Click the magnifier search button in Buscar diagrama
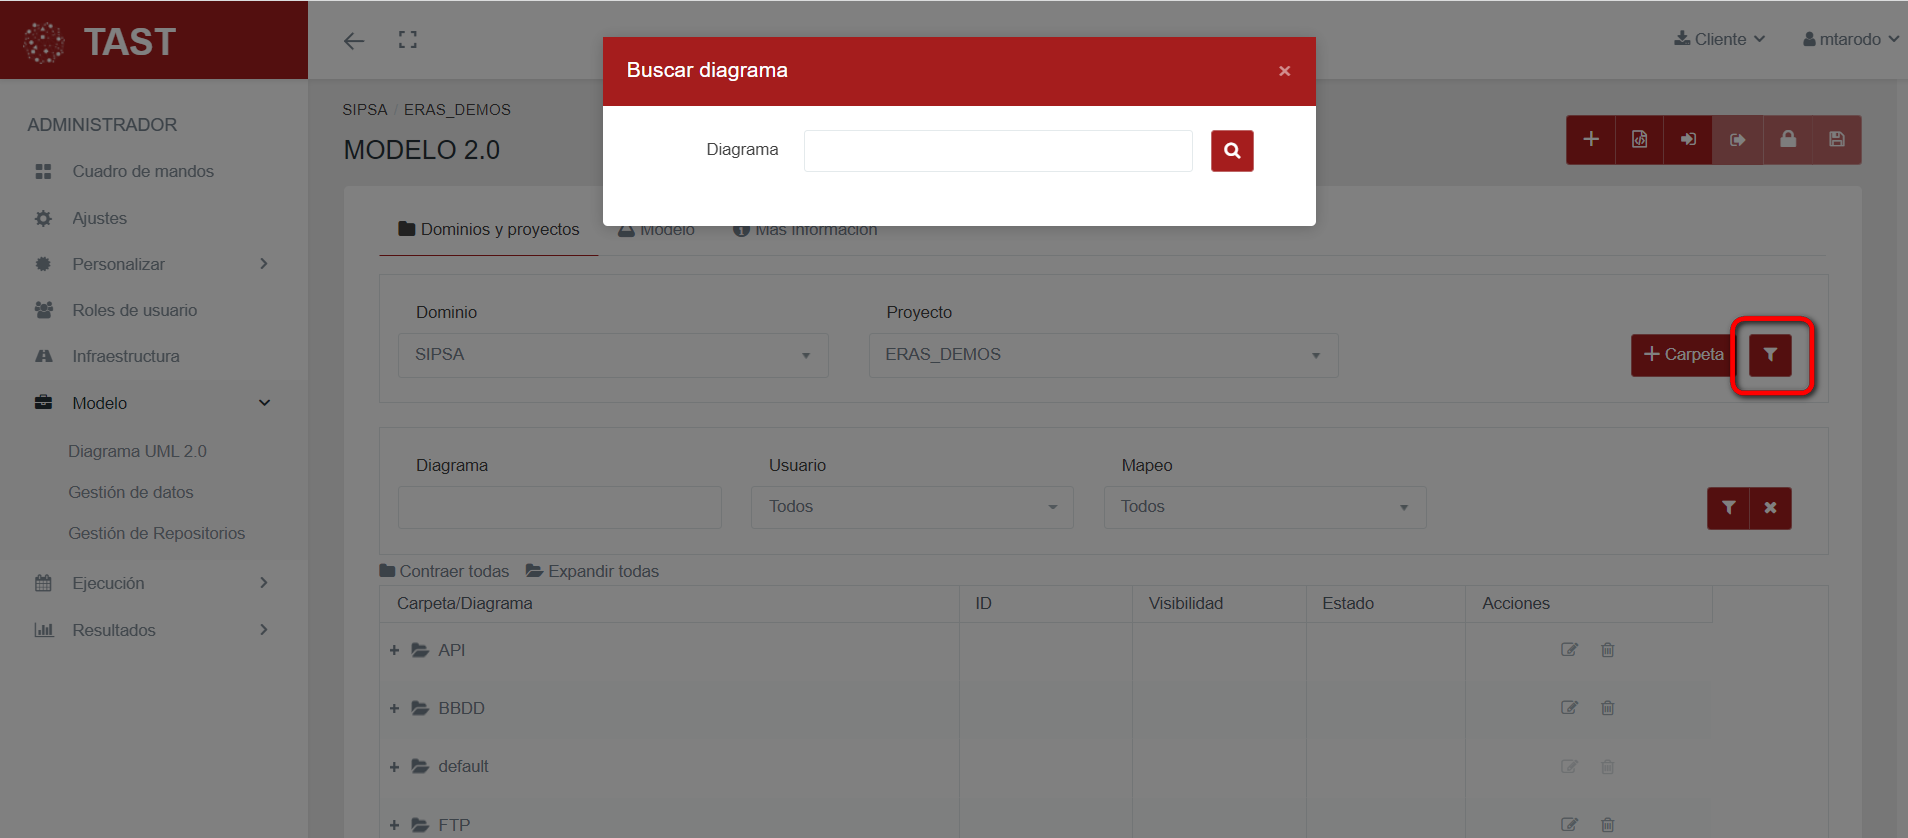The height and width of the screenshot is (838, 1908). coord(1231,151)
